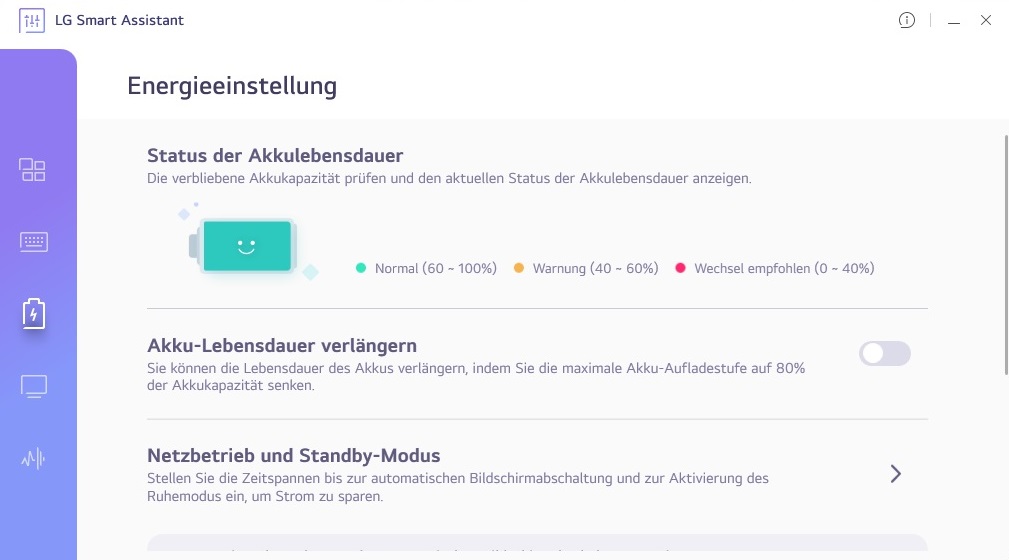
Task: Click the LG Smart Assistant logo icon
Action: tap(32, 20)
